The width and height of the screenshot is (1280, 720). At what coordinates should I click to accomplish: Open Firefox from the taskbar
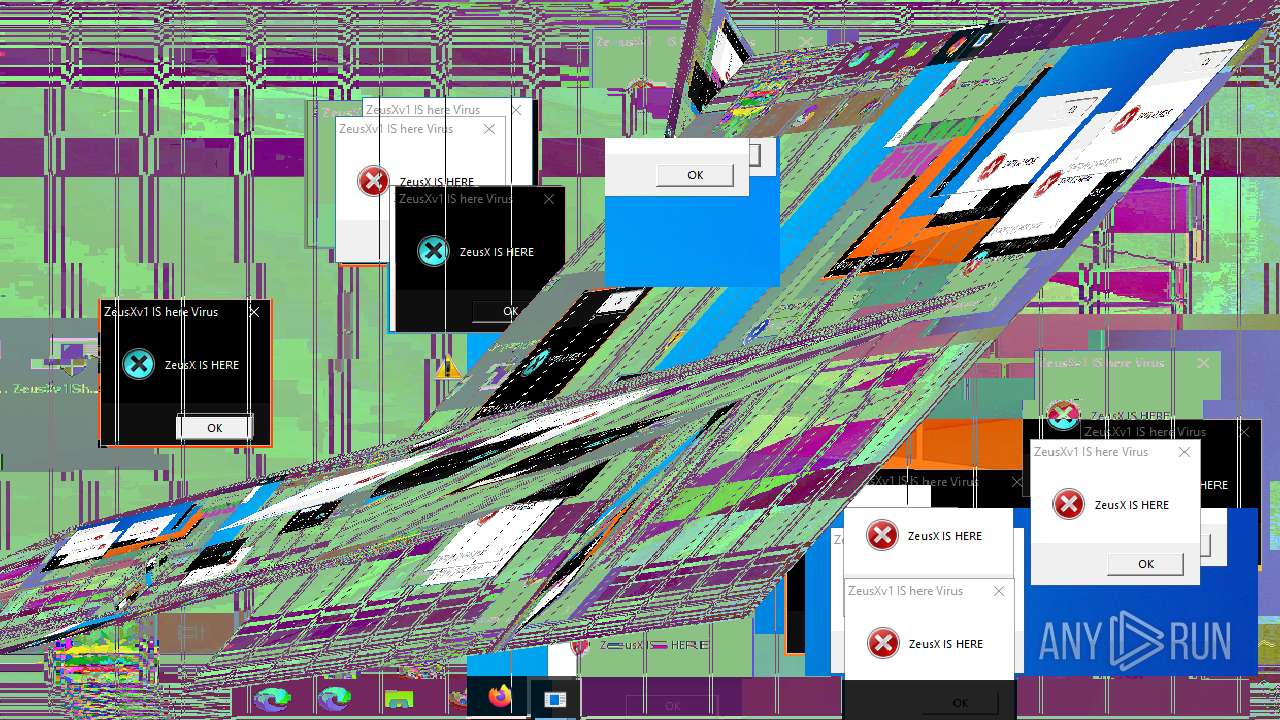(499, 697)
